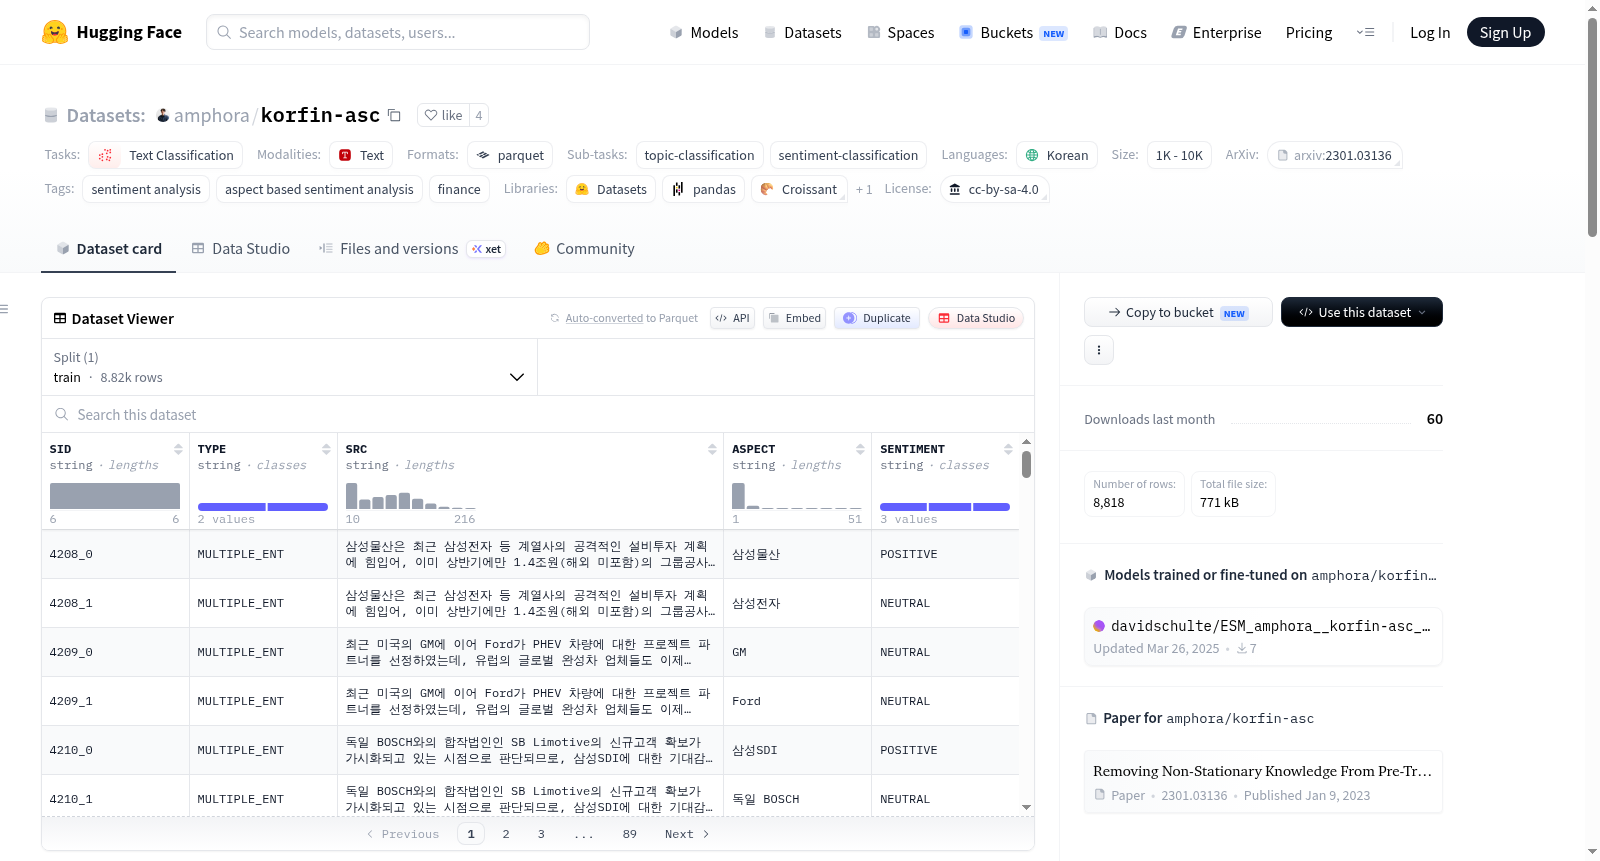Expand the Split train dropdown
This screenshot has height=861, width=1600.
289,367
